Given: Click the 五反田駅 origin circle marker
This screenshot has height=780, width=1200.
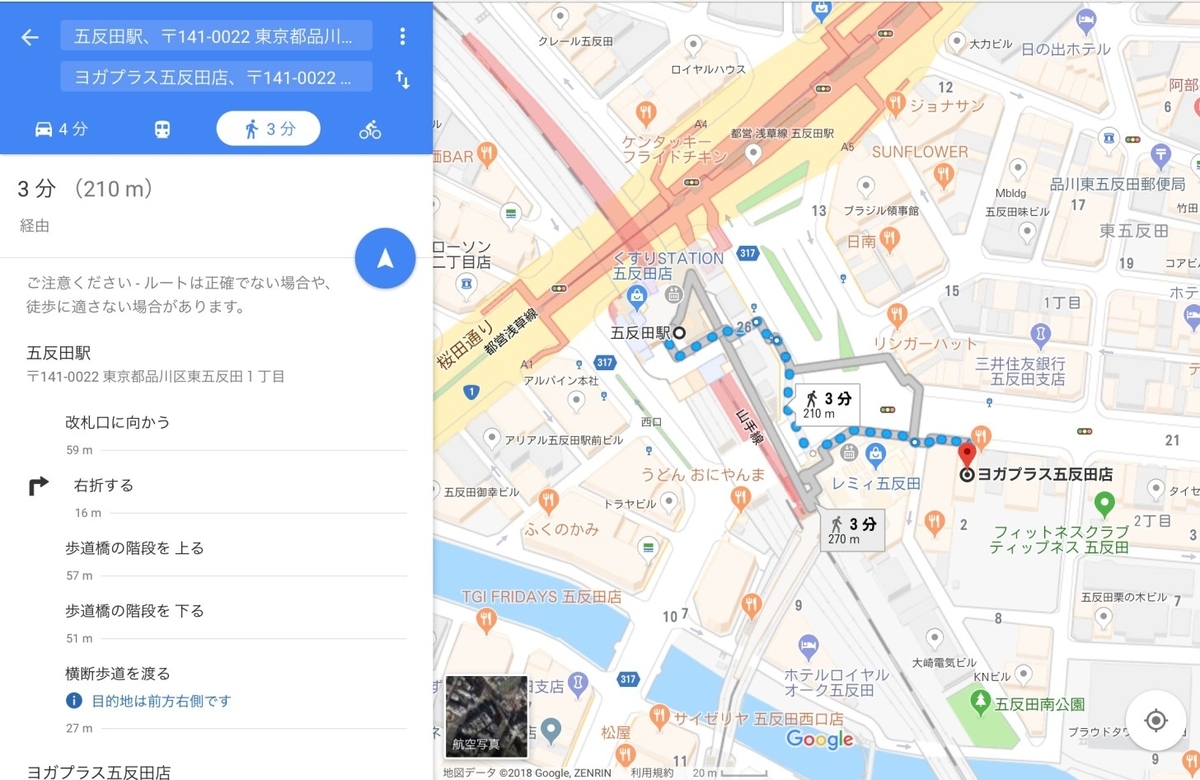Looking at the screenshot, I should pyautogui.click(x=679, y=333).
